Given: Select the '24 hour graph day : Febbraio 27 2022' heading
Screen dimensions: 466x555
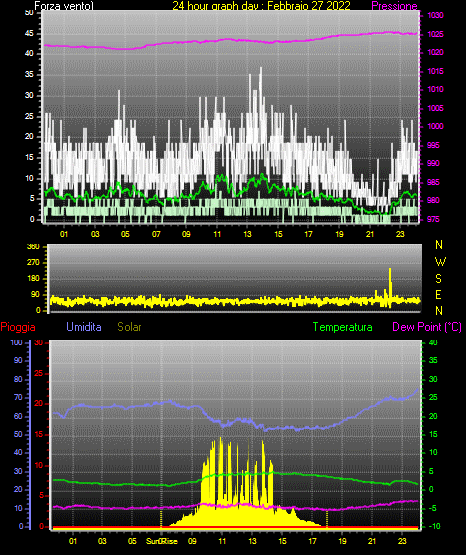Looking at the screenshot, I should [x=261, y=5].
